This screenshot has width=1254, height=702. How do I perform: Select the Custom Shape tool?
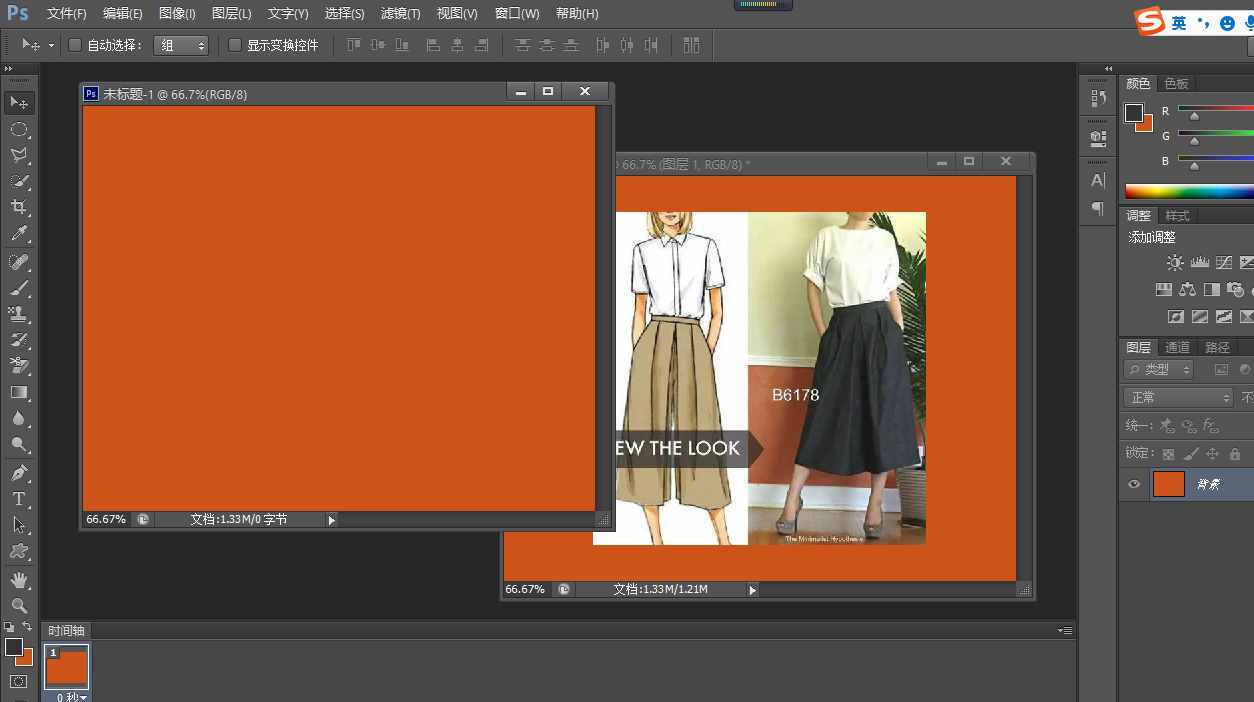pyautogui.click(x=19, y=551)
